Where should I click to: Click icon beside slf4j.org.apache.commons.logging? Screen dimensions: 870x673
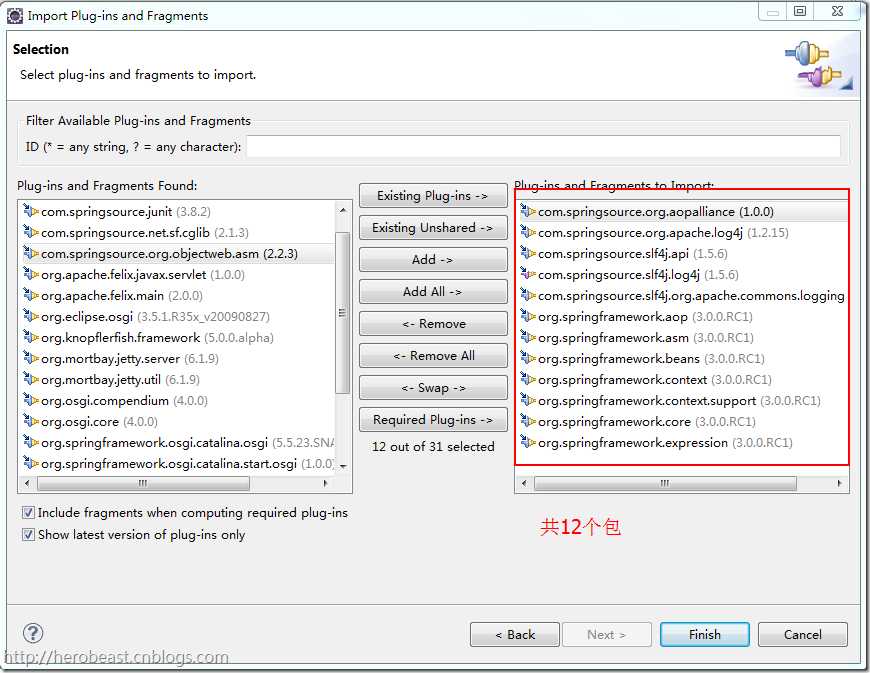[x=528, y=296]
